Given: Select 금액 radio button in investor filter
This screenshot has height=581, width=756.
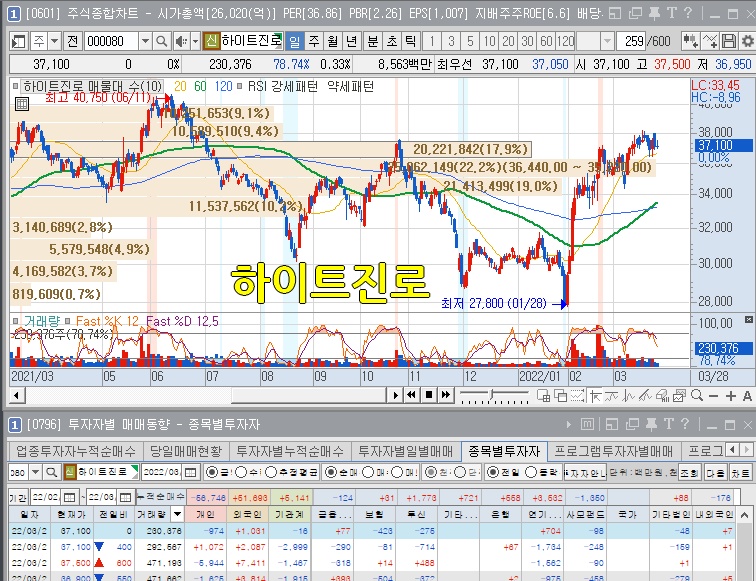Looking at the screenshot, I should point(211,472).
